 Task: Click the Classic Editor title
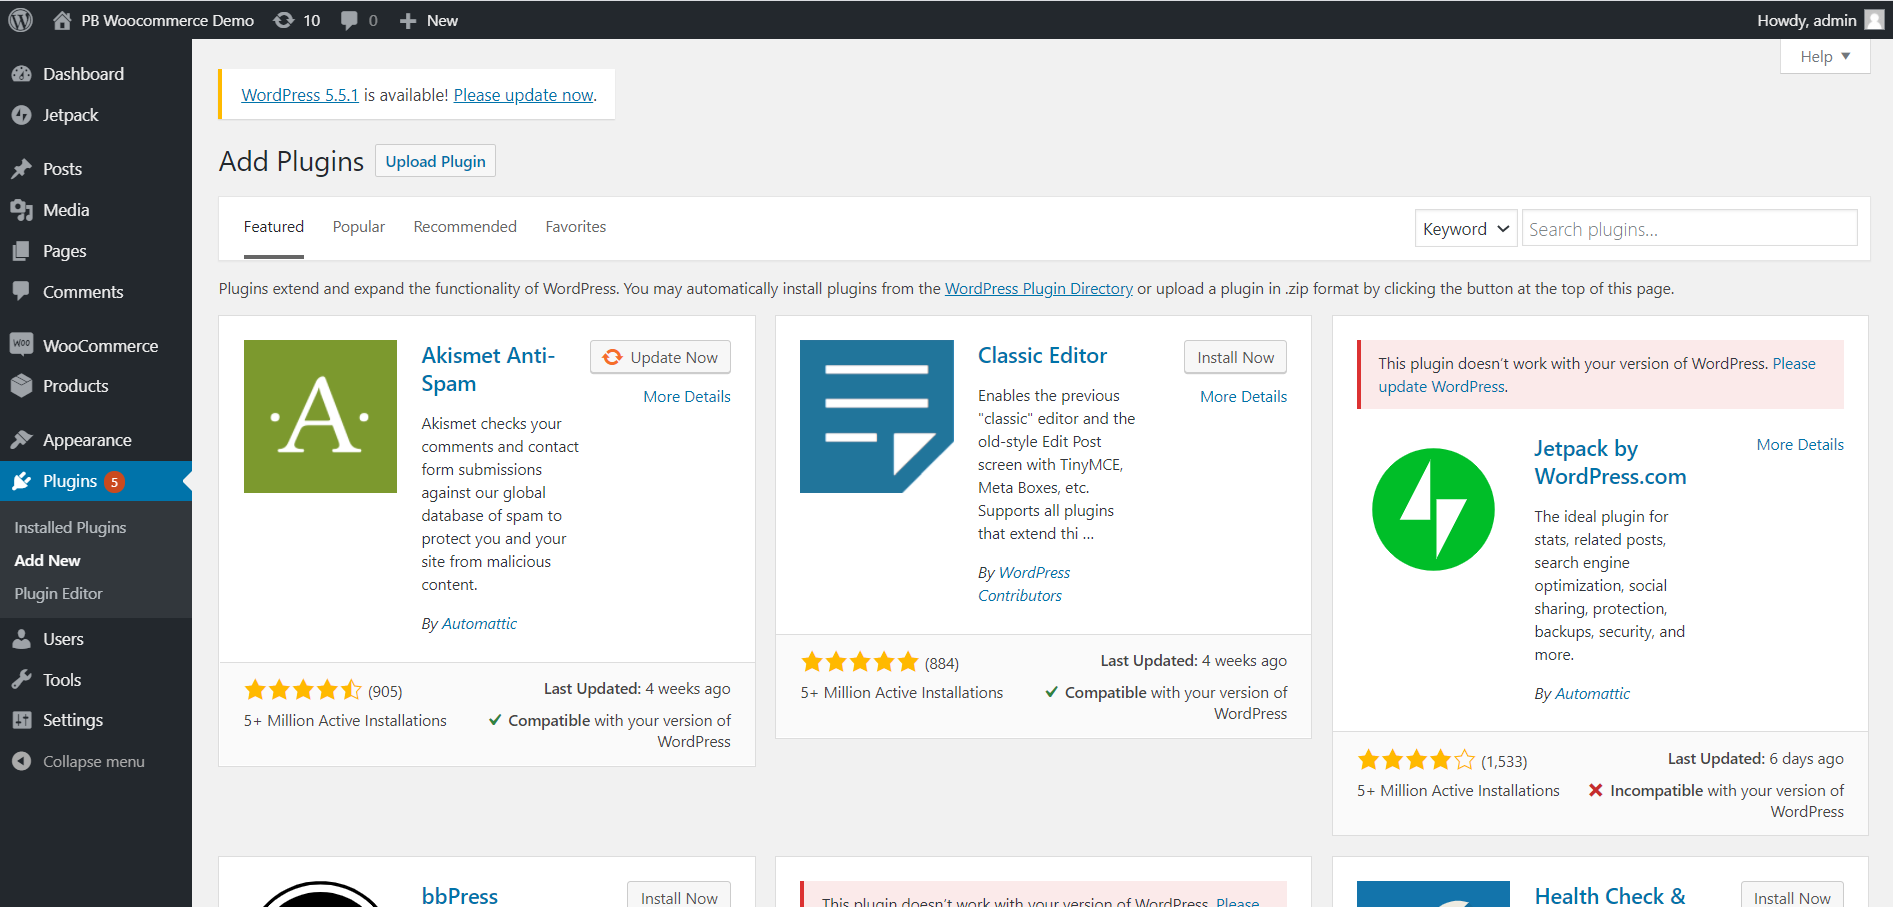[x=1042, y=355]
